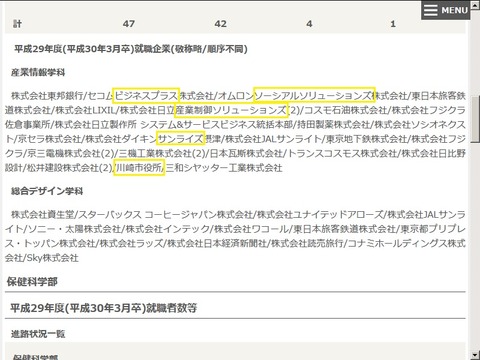The height and width of the screenshot is (360, 480).
Task: Click the text ソーシアルソリューションズ
Action: pos(314,96)
